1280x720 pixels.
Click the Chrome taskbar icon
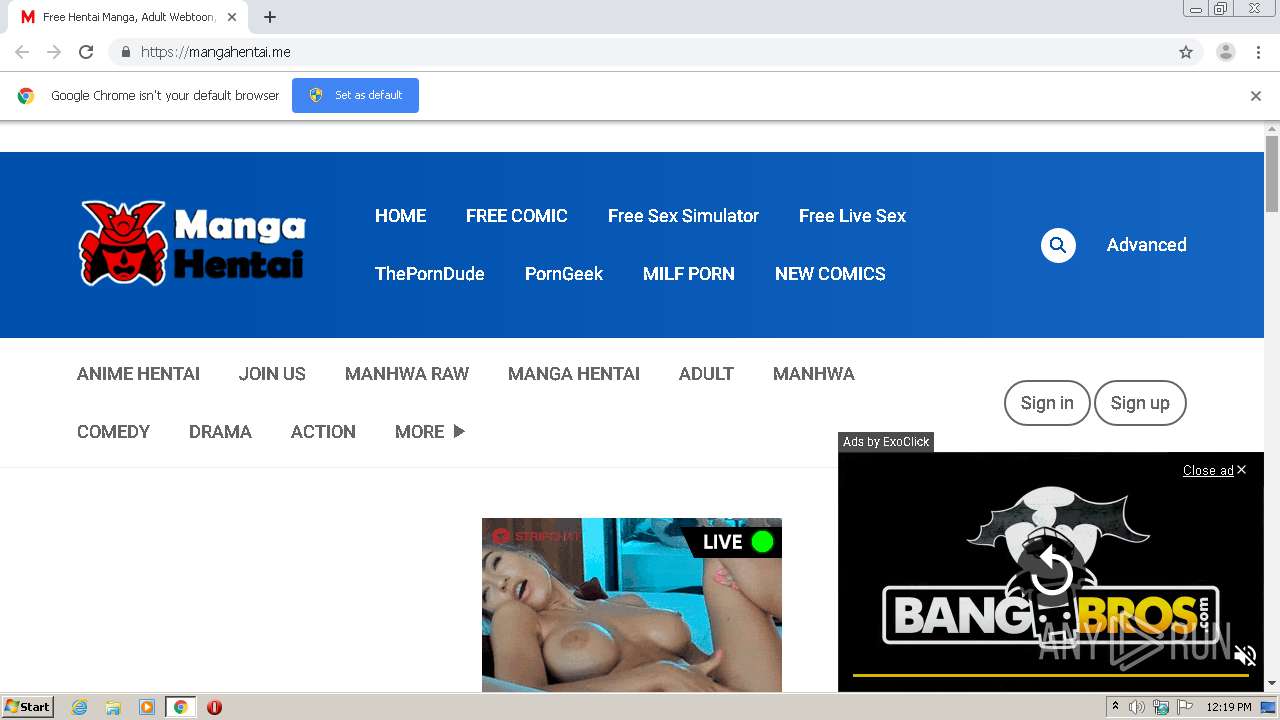click(x=180, y=707)
